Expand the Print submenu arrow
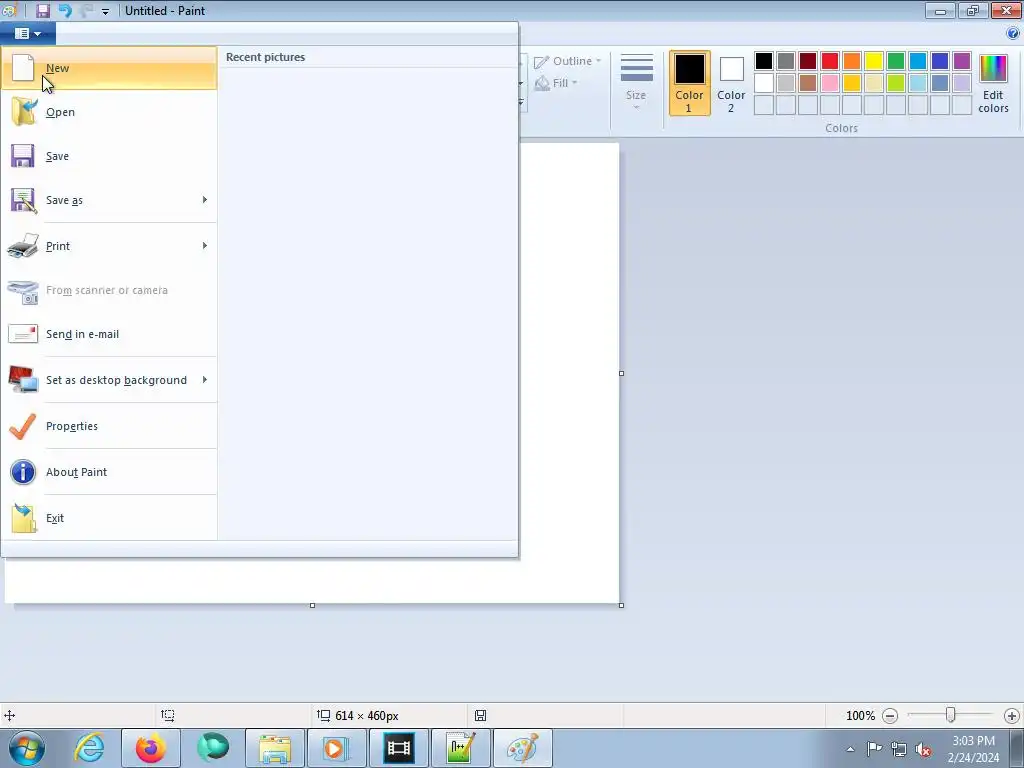 point(205,246)
